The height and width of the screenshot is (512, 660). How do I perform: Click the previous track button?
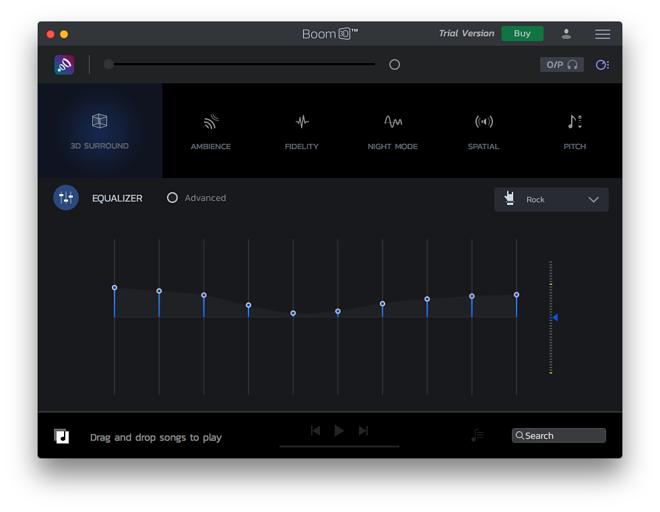pyautogui.click(x=316, y=430)
